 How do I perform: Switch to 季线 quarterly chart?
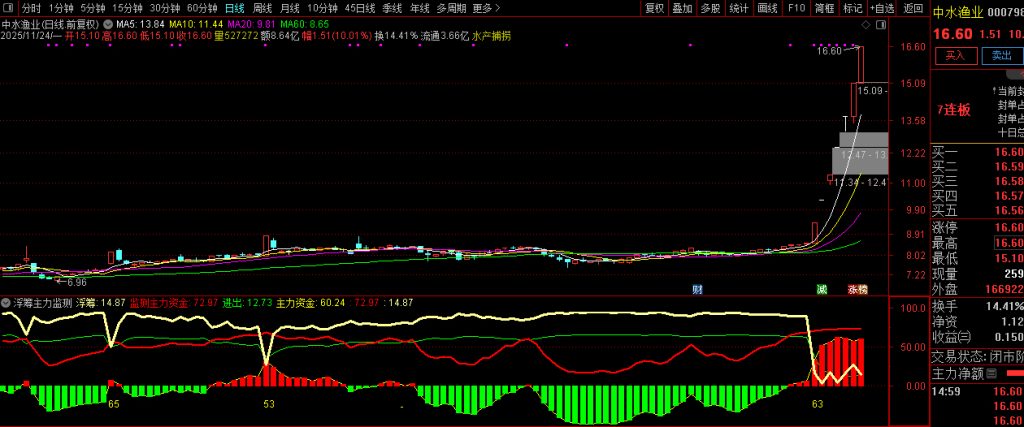392,8
